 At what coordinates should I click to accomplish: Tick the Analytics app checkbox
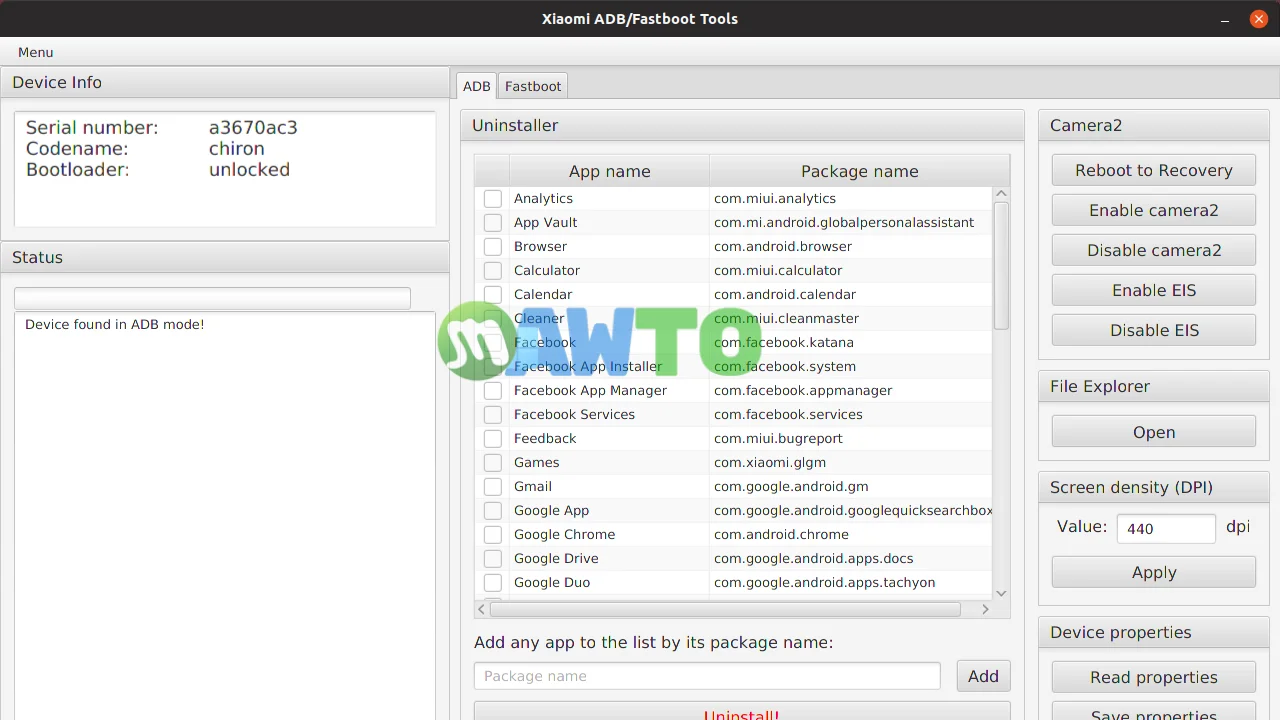[493, 198]
